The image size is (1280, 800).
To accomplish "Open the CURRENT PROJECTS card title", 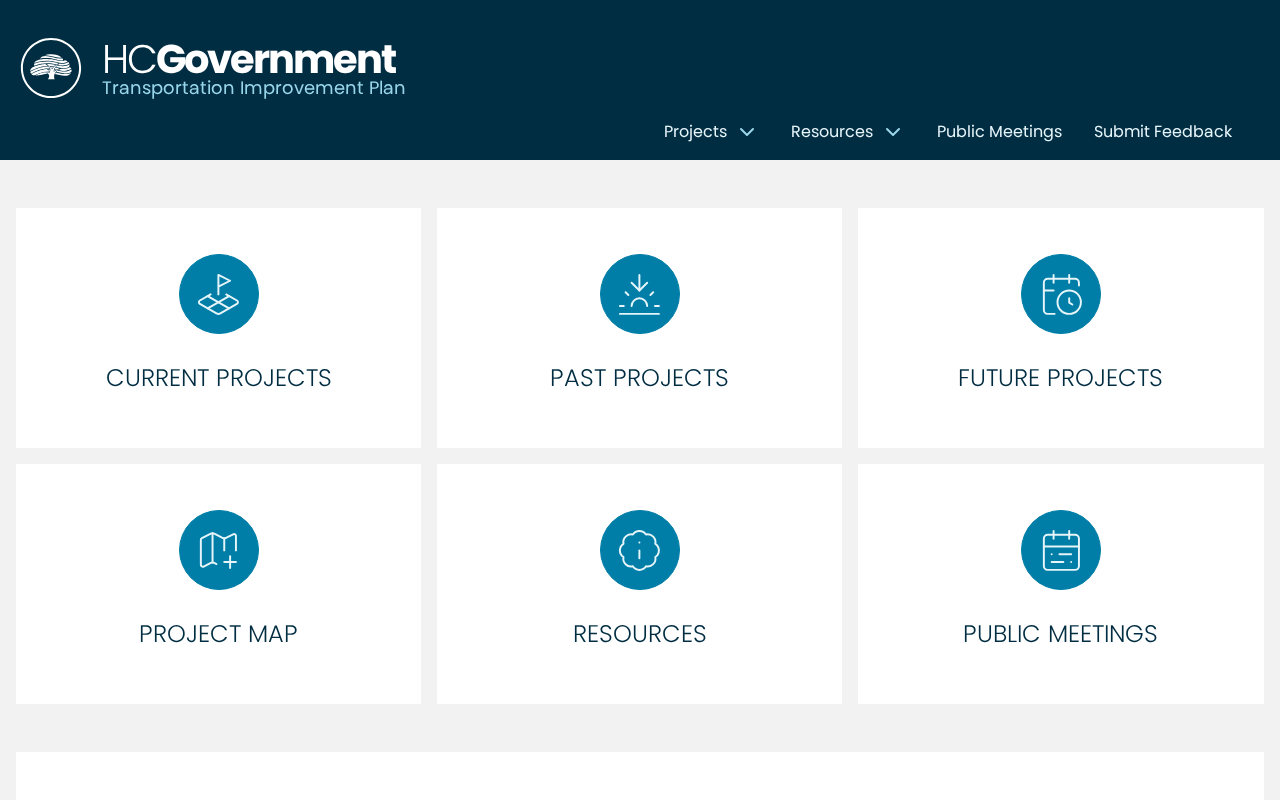I will click(219, 378).
